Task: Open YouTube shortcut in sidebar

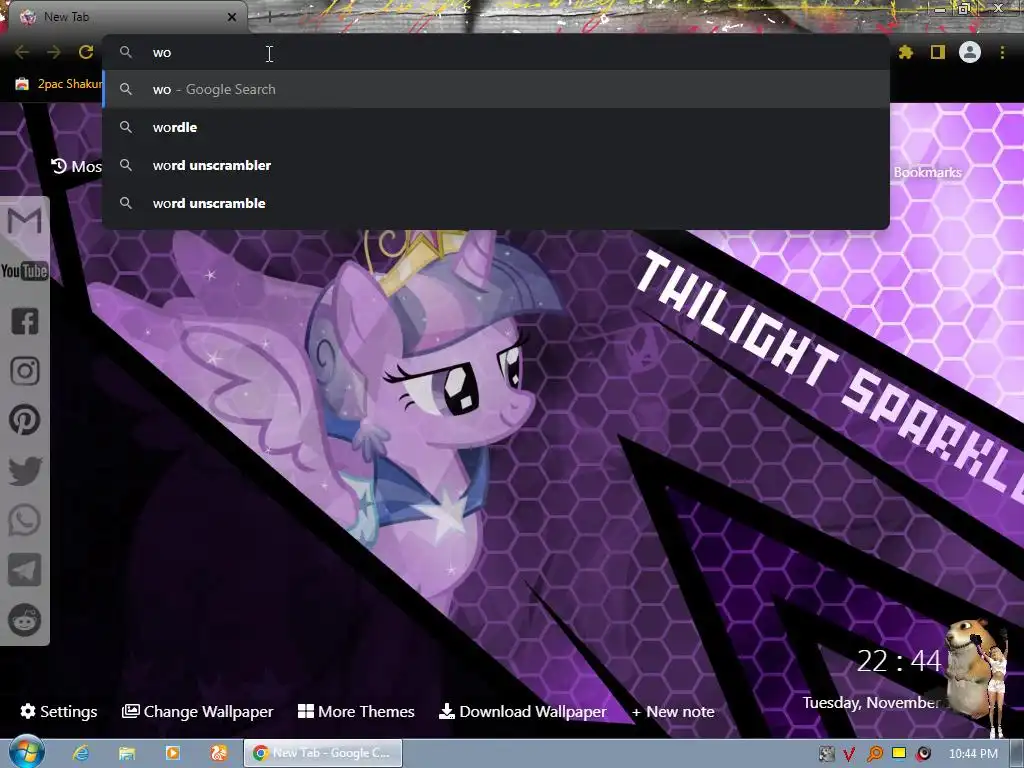Action: [24, 270]
